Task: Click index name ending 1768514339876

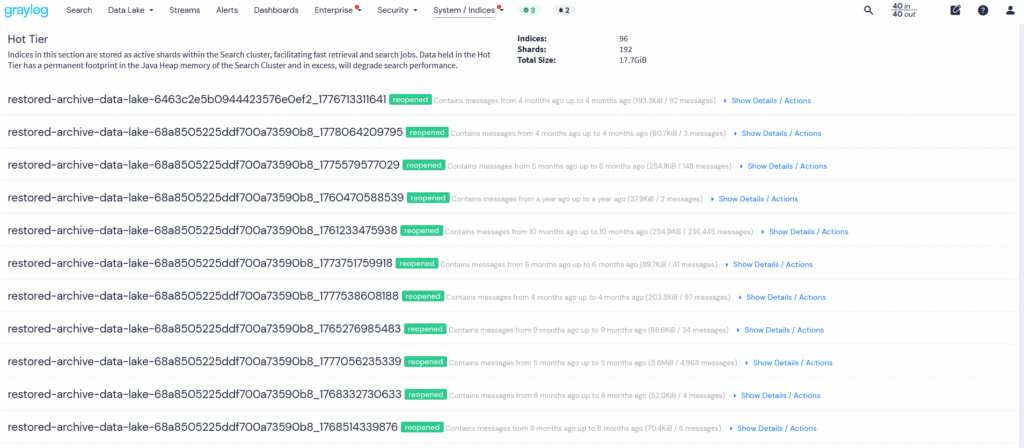Action: click(x=202, y=427)
